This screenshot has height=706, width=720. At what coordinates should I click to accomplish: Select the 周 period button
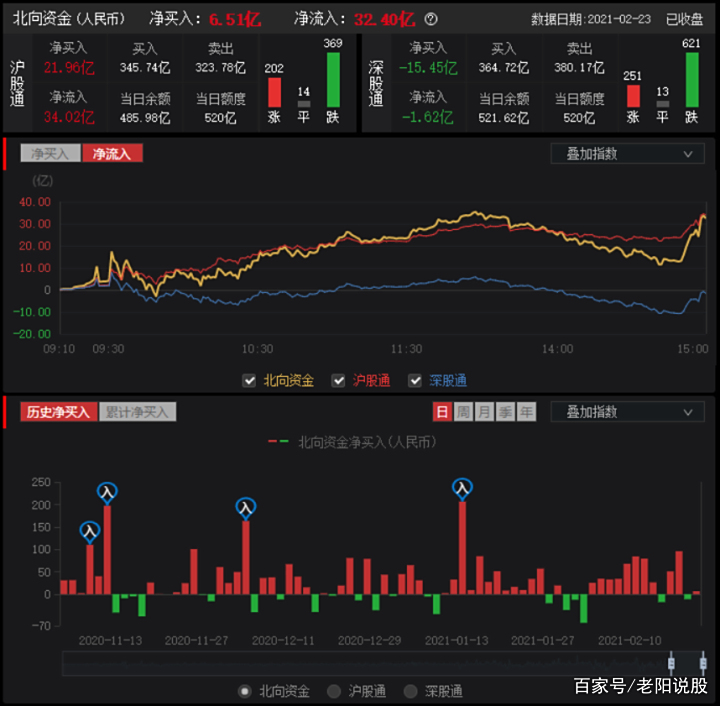(x=463, y=412)
